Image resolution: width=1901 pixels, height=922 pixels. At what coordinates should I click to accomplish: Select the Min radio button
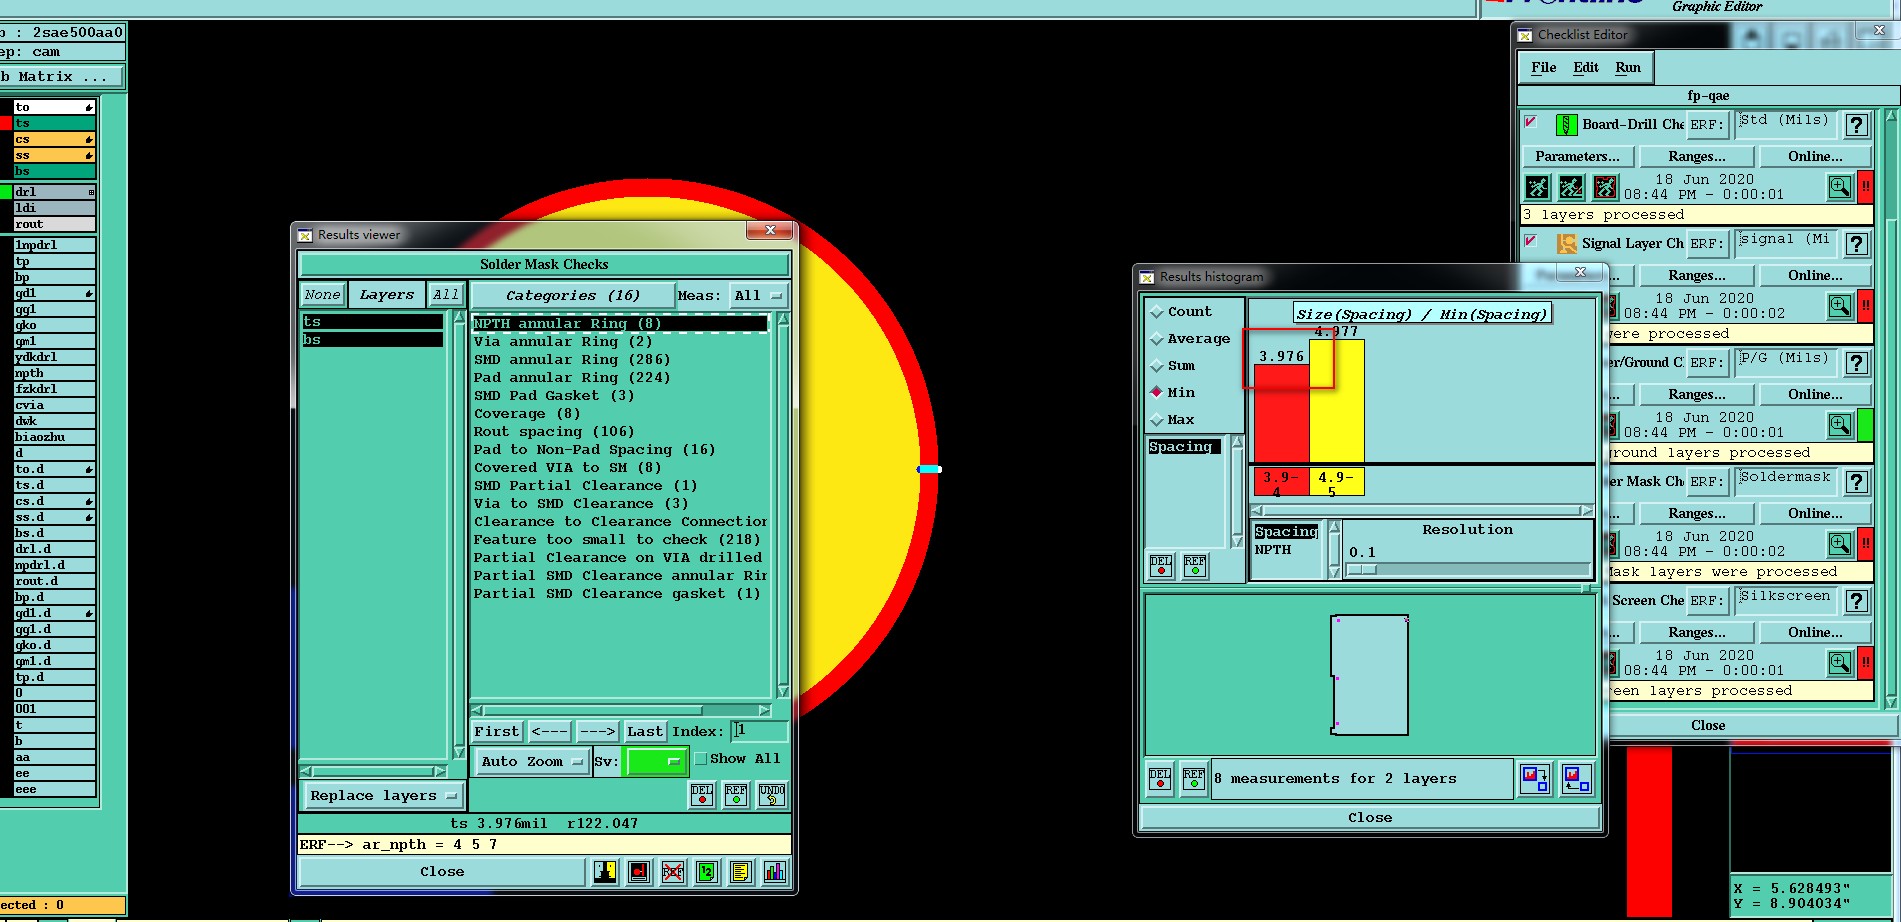pyautogui.click(x=1157, y=393)
